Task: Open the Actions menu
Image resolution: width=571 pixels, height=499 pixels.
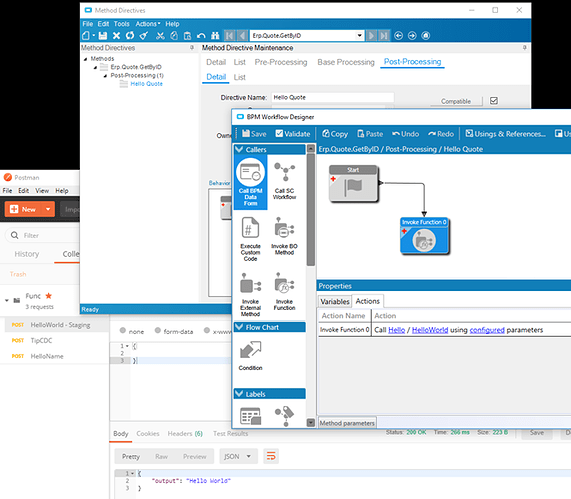Action: click(147, 24)
